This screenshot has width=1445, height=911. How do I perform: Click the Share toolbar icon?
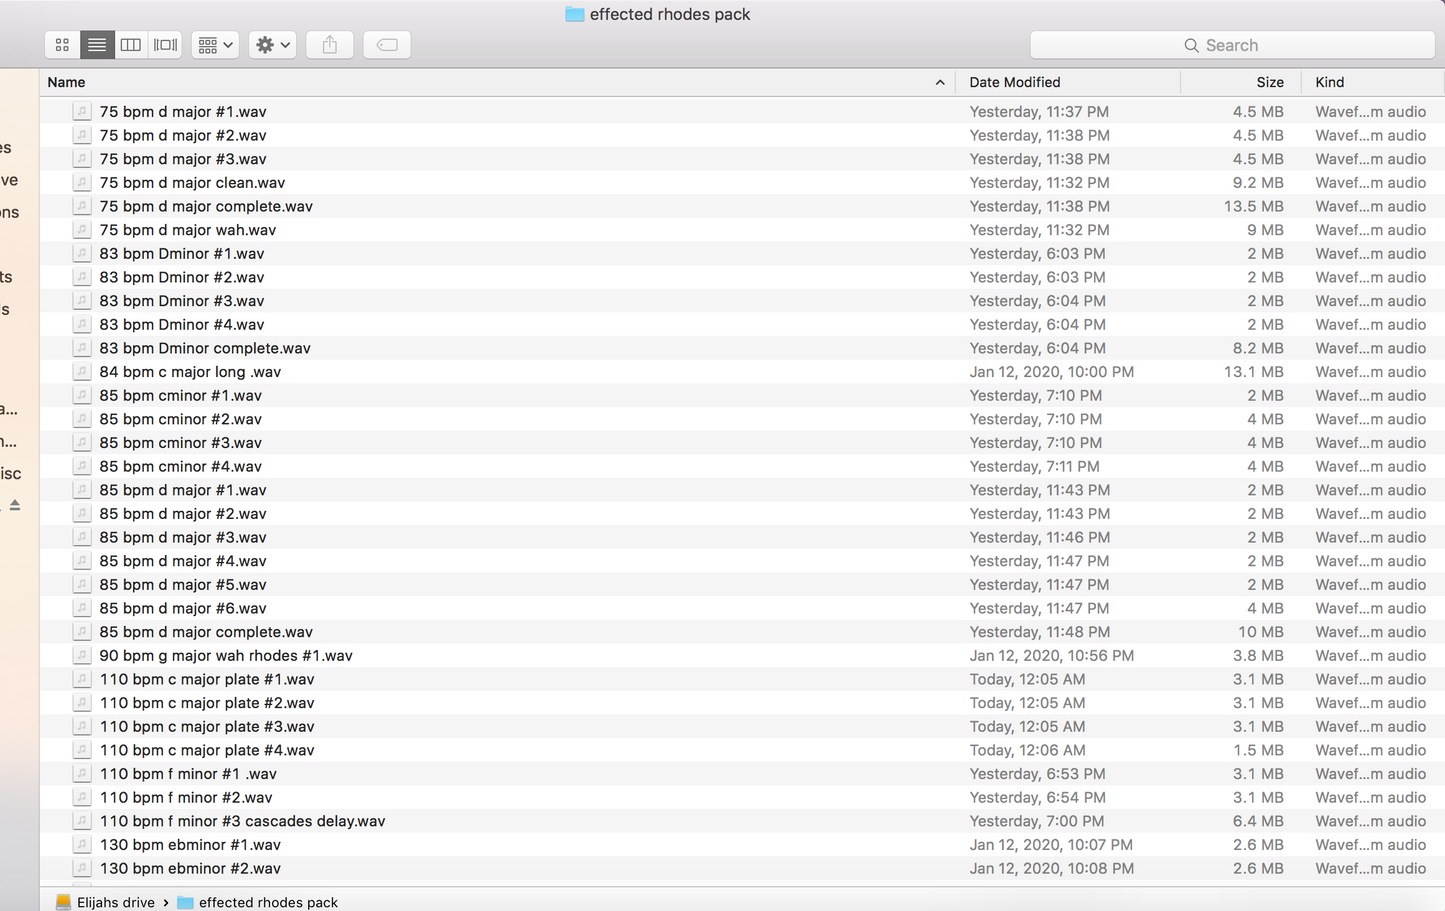coord(330,45)
